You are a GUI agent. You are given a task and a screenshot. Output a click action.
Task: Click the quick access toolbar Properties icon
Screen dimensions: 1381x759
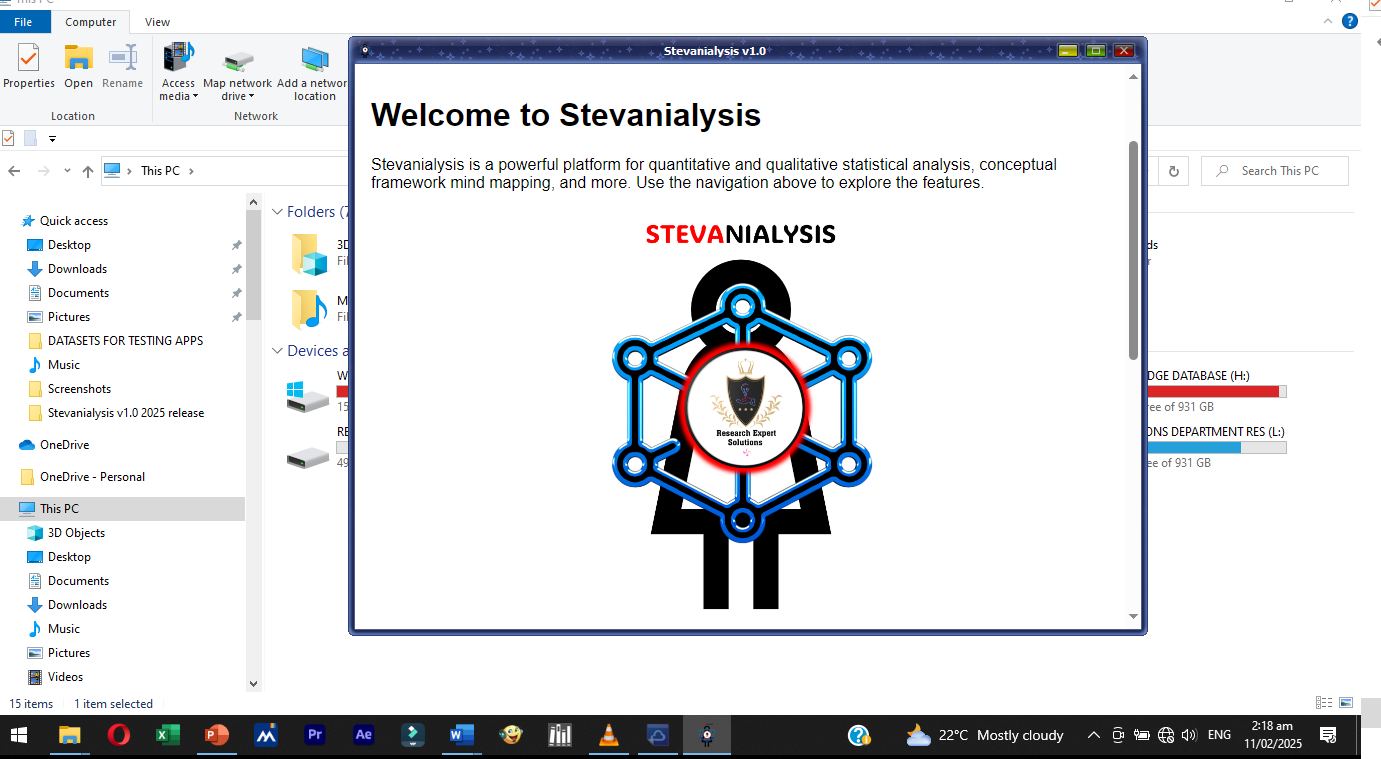tap(8, 138)
